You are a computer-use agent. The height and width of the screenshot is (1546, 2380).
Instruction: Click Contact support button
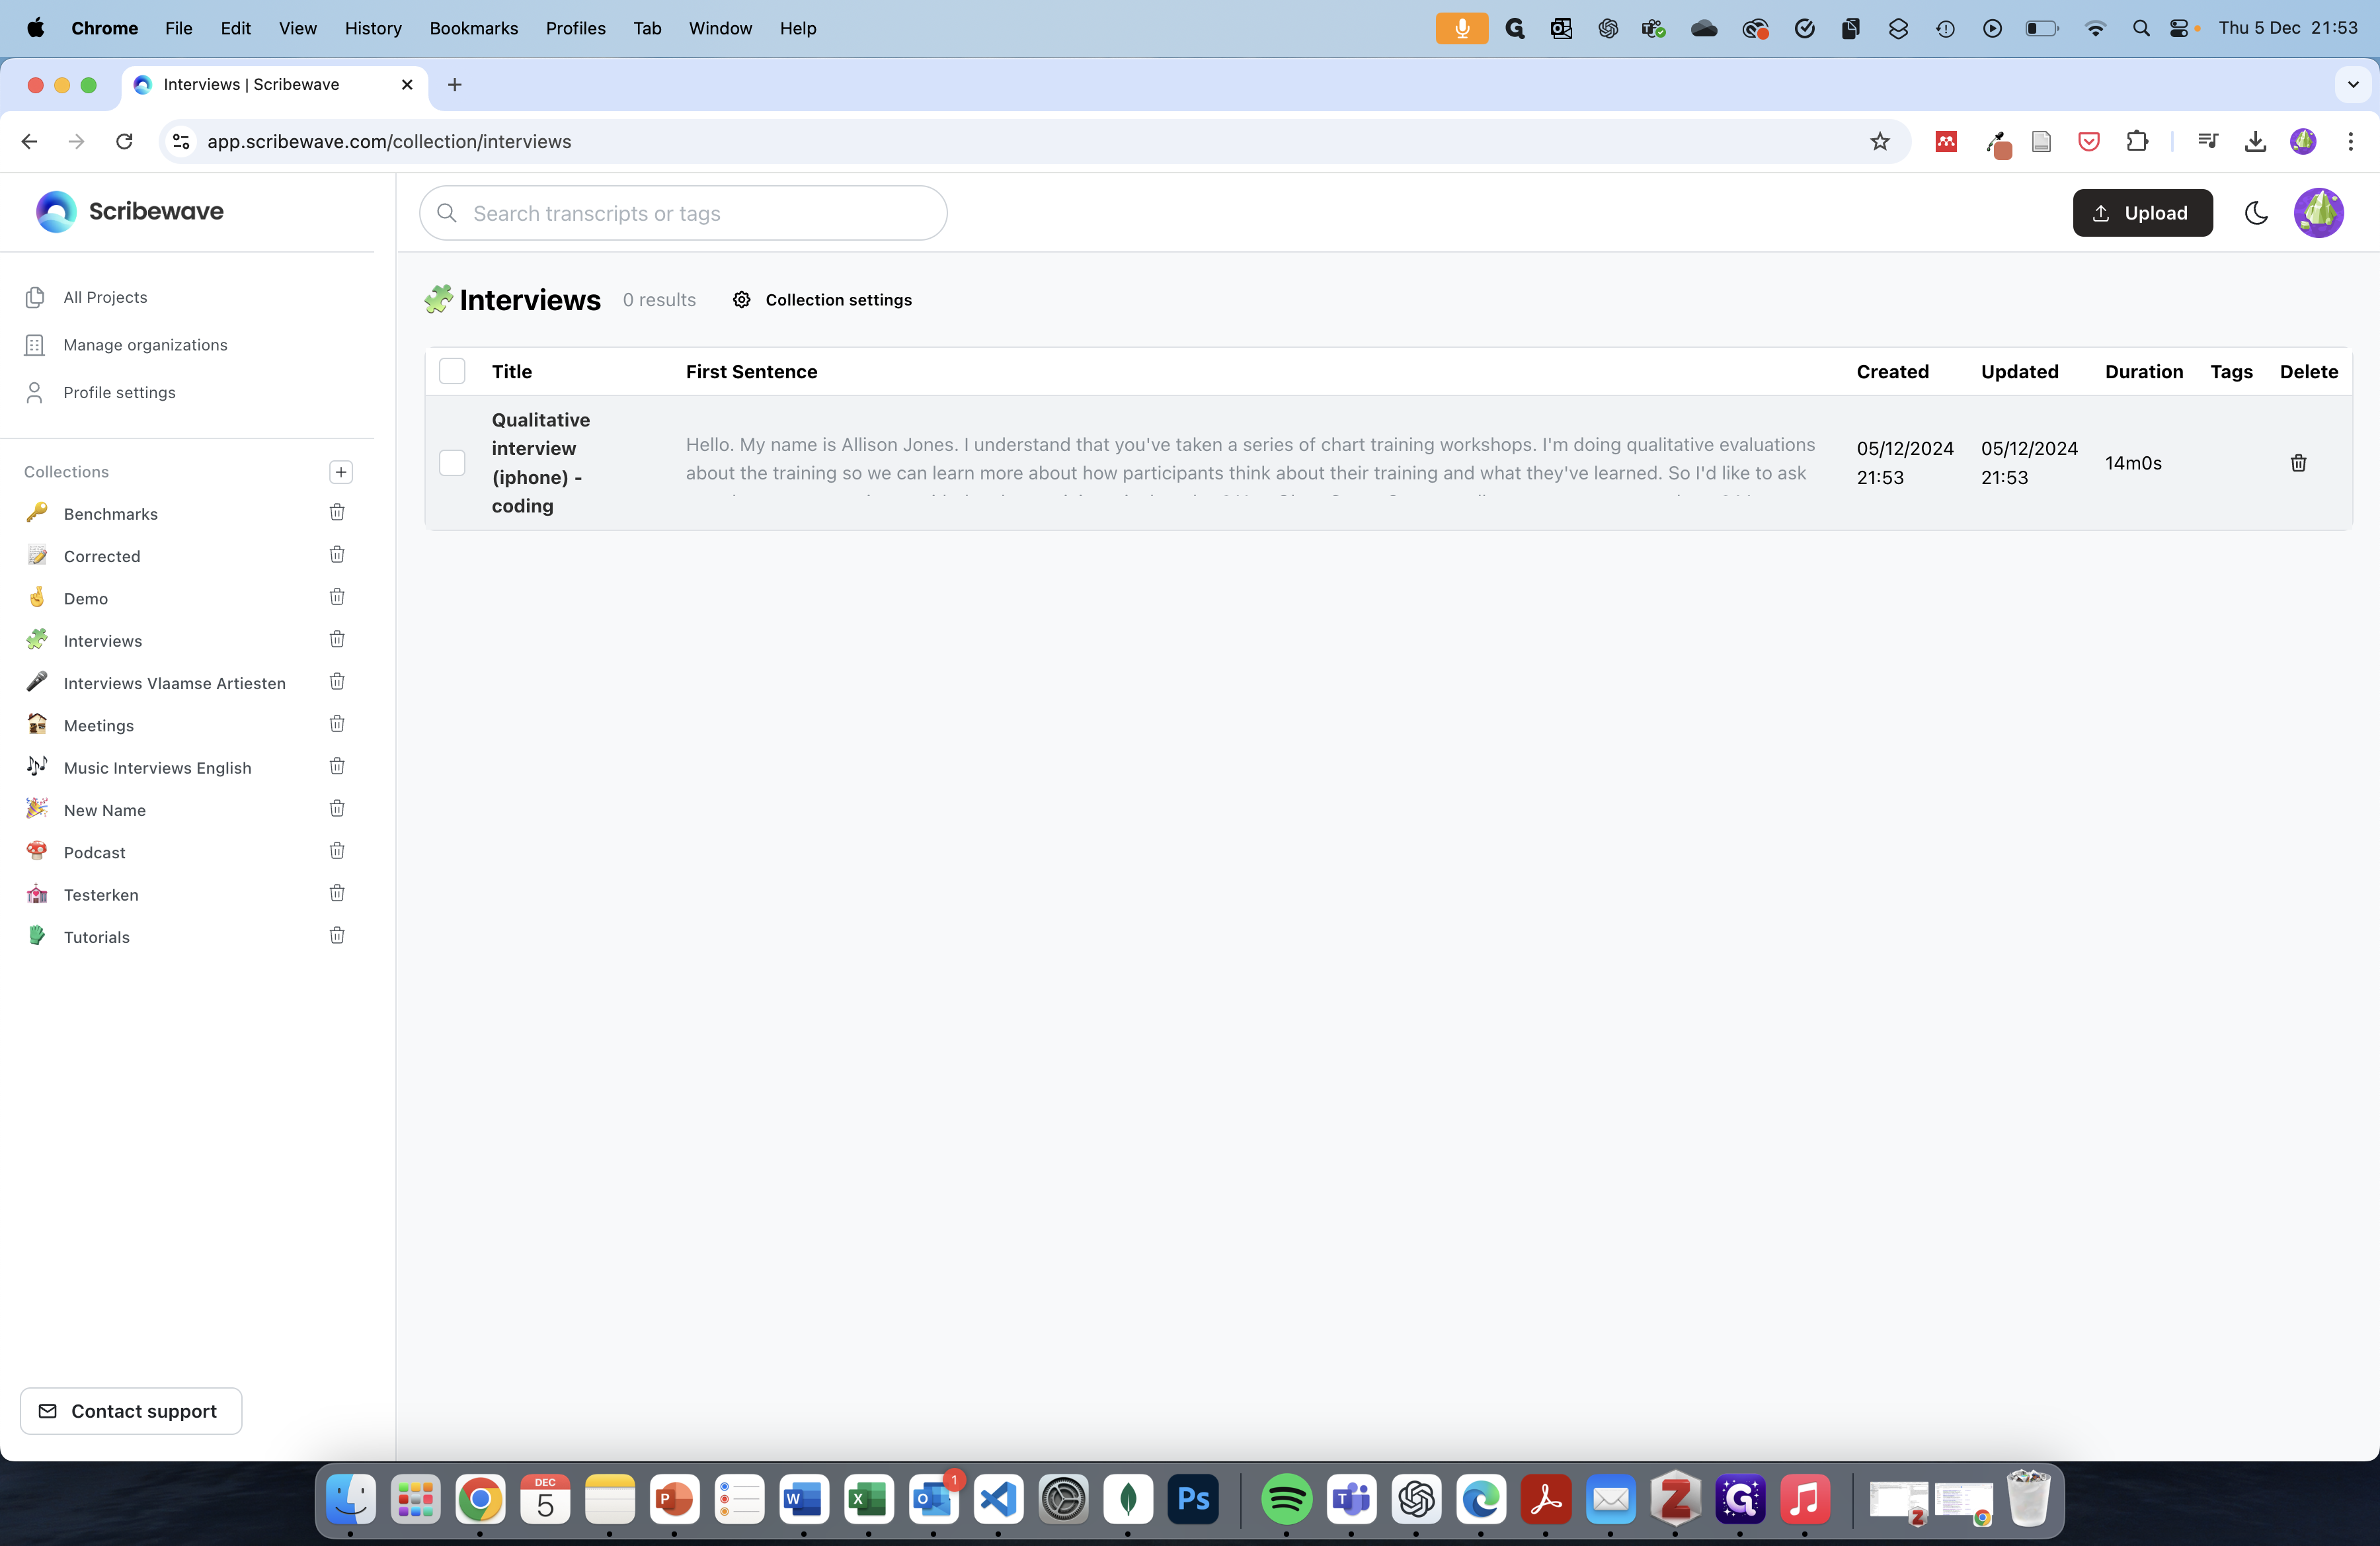pyautogui.click(x=131, y=1411)
